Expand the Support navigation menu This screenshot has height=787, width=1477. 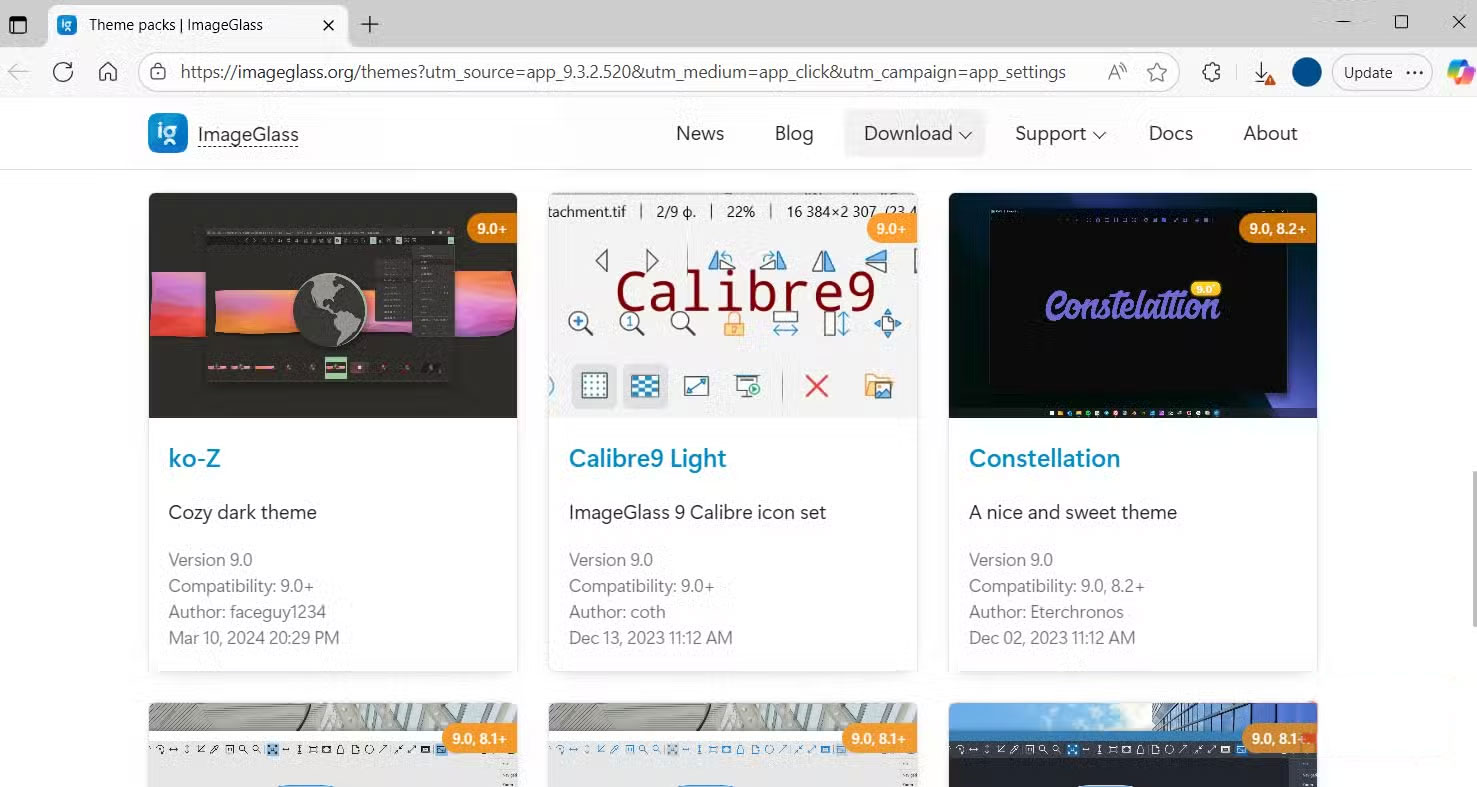[1059, 132]
